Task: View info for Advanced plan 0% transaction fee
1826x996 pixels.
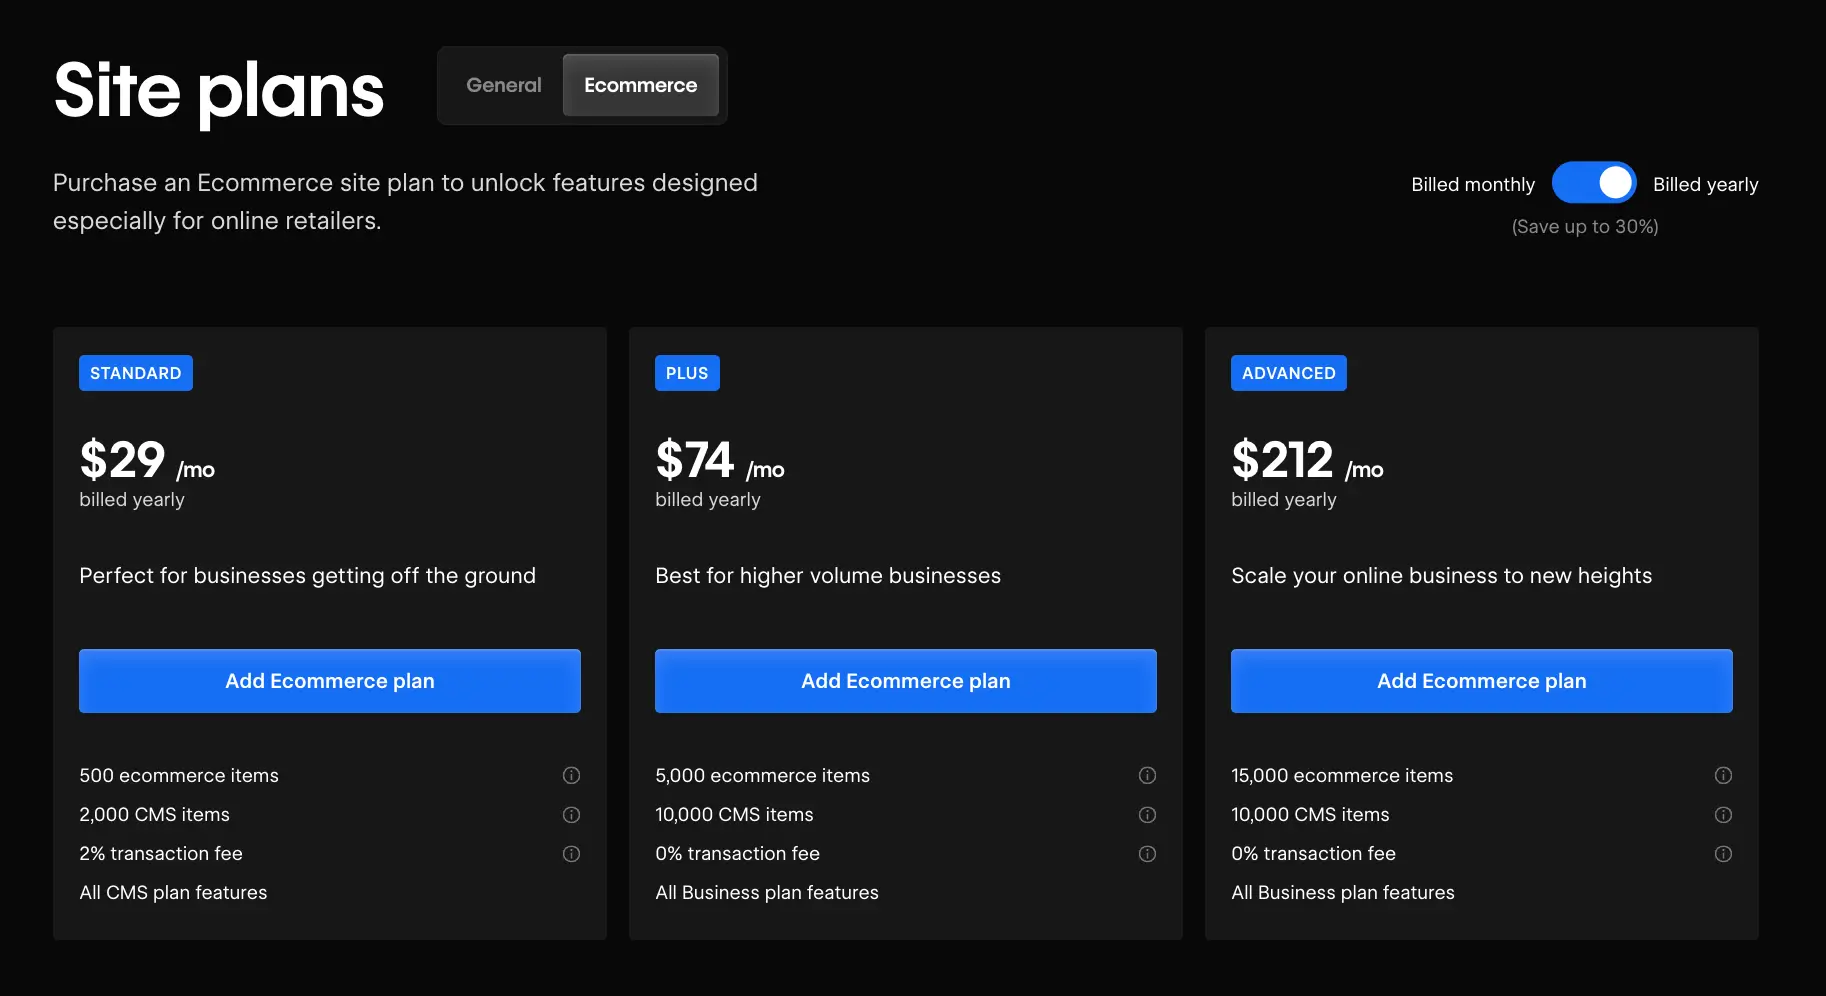Action: click(1723, 853)
